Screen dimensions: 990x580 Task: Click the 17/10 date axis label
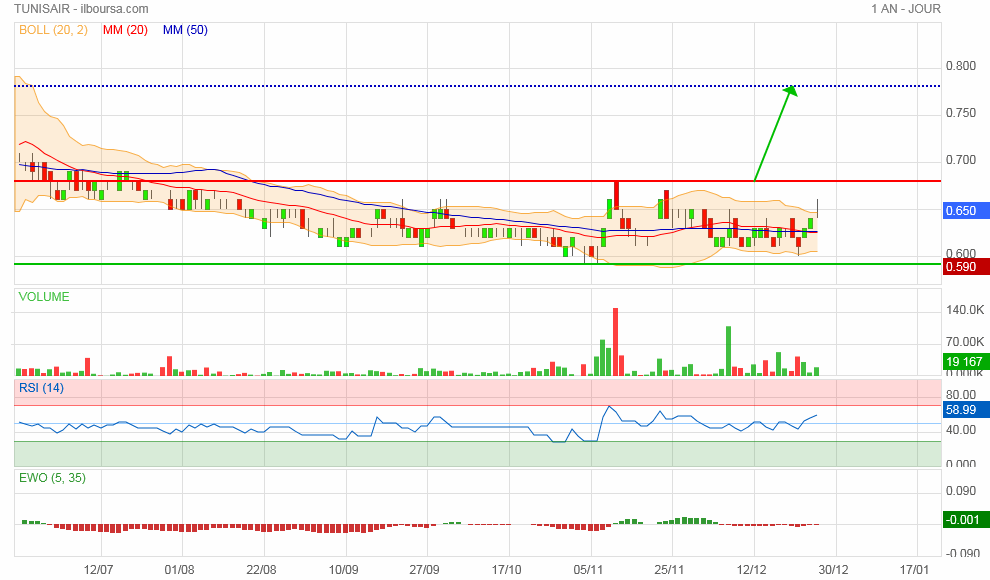(506, 569)
